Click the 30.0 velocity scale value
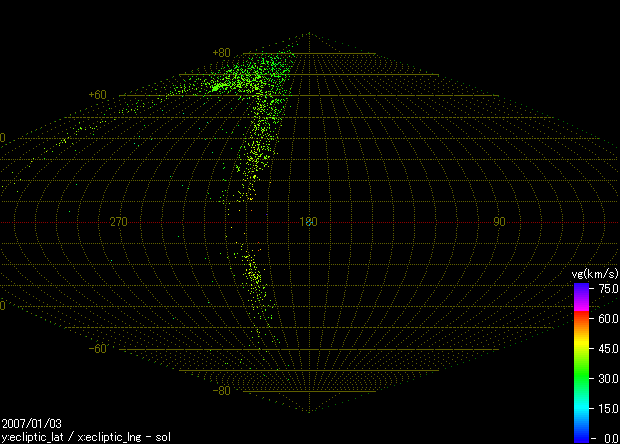This screenshot has width=620, height=444. 607,378
